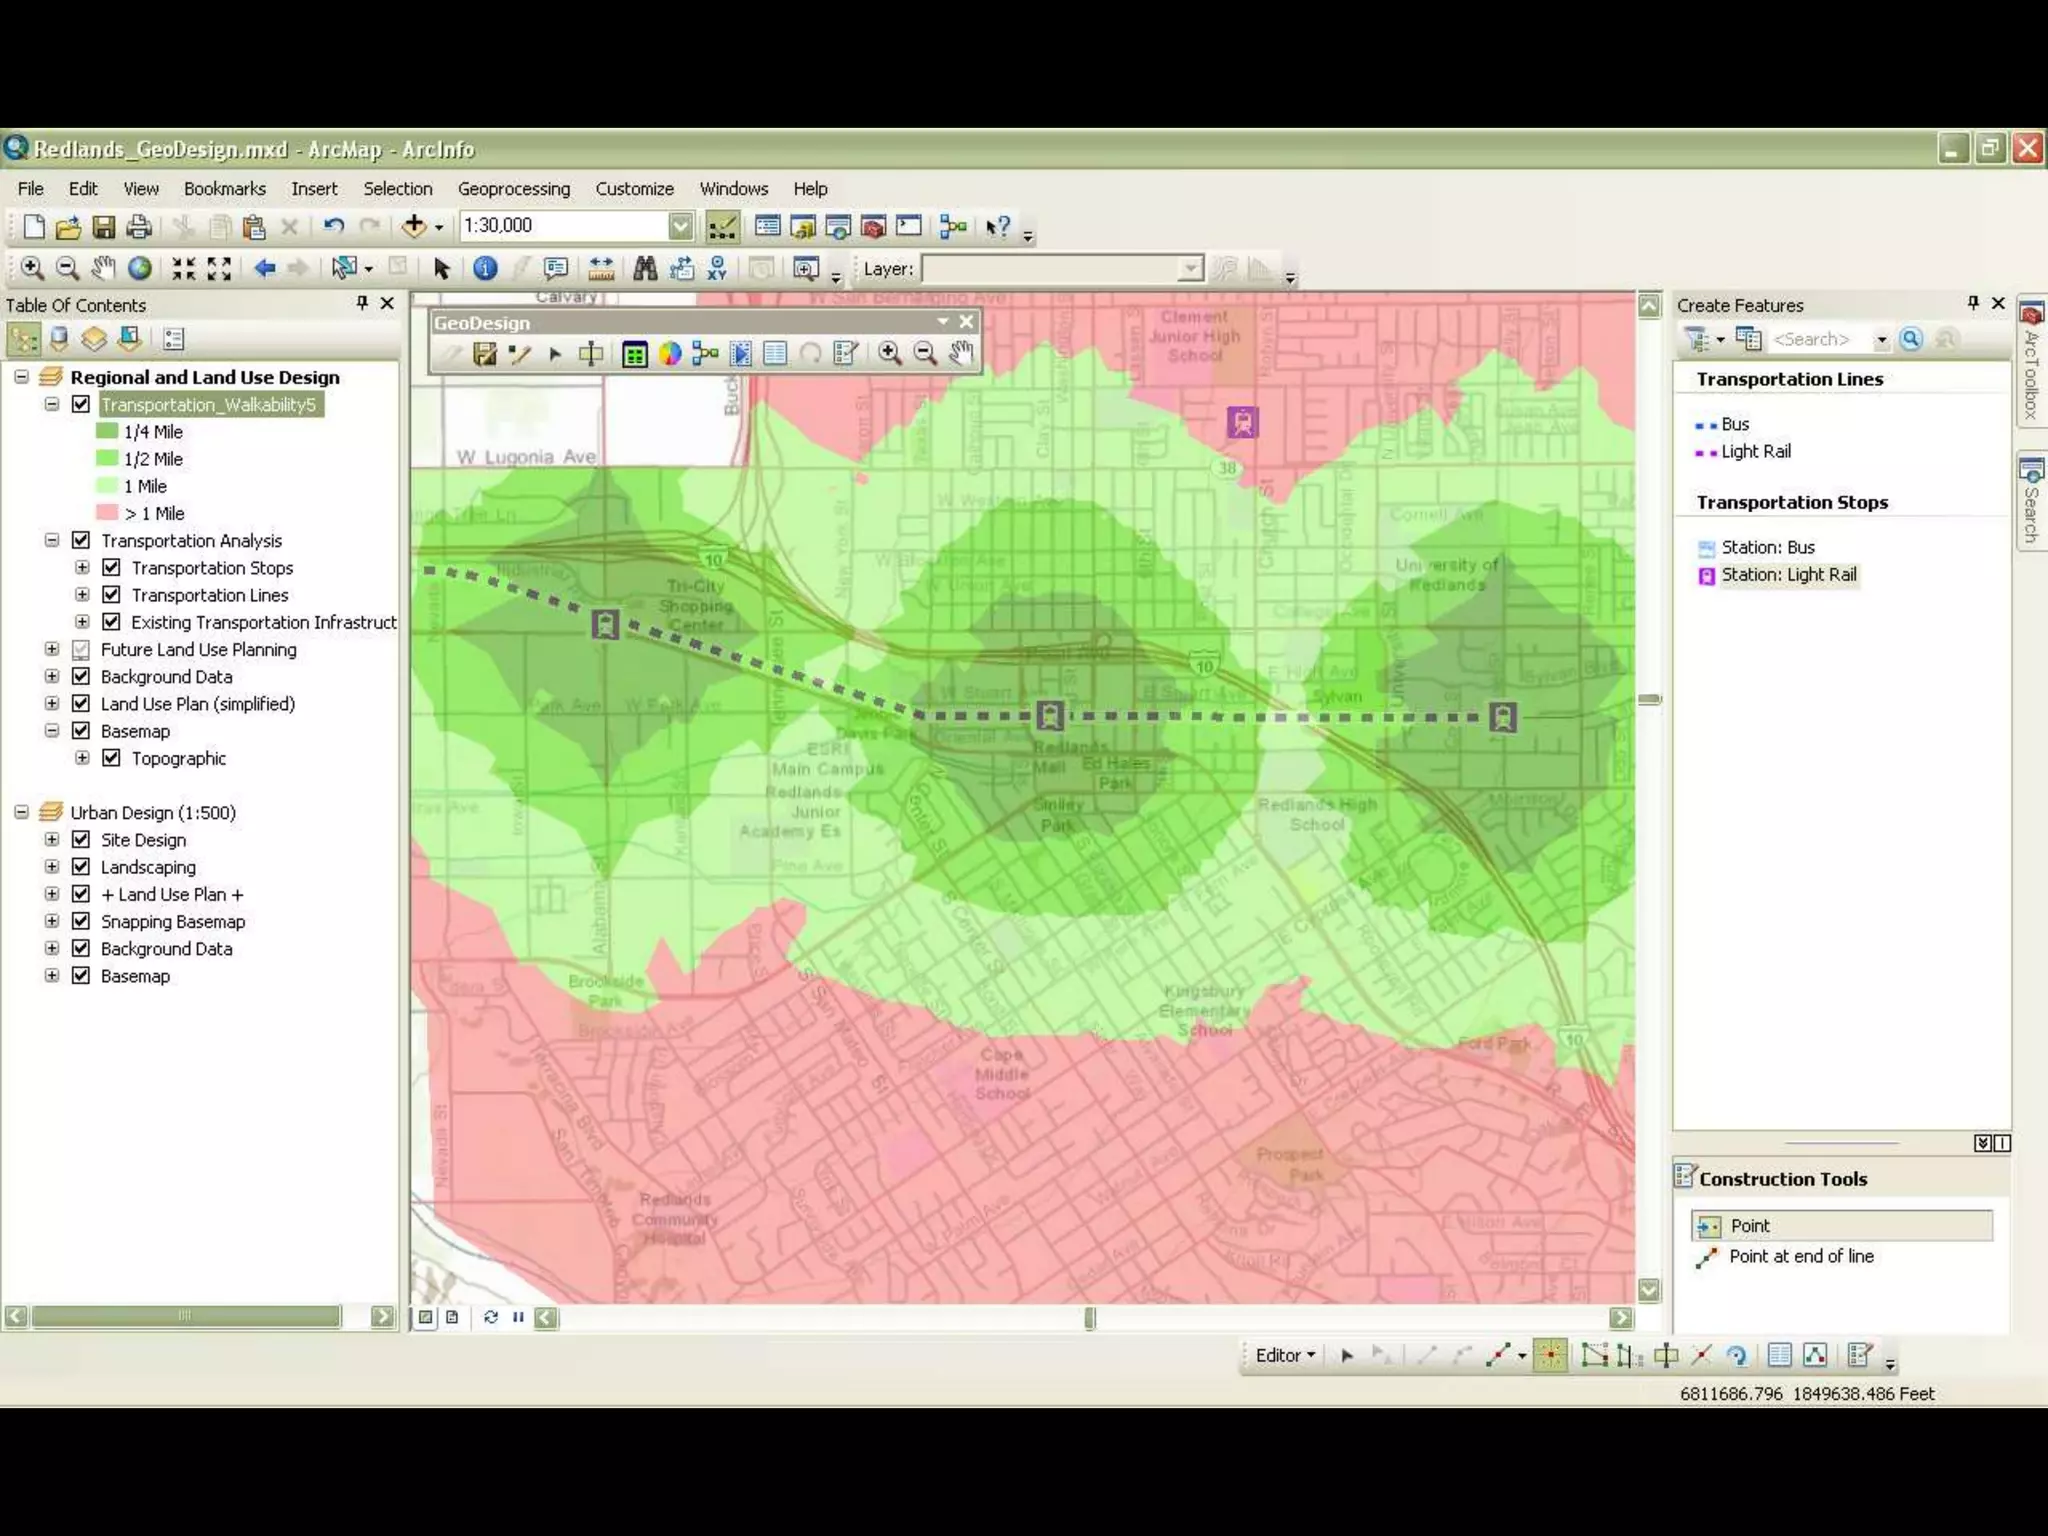2048x1536 pixels.
Task: Select the Find binoculars tool
Action: [645, 268]
